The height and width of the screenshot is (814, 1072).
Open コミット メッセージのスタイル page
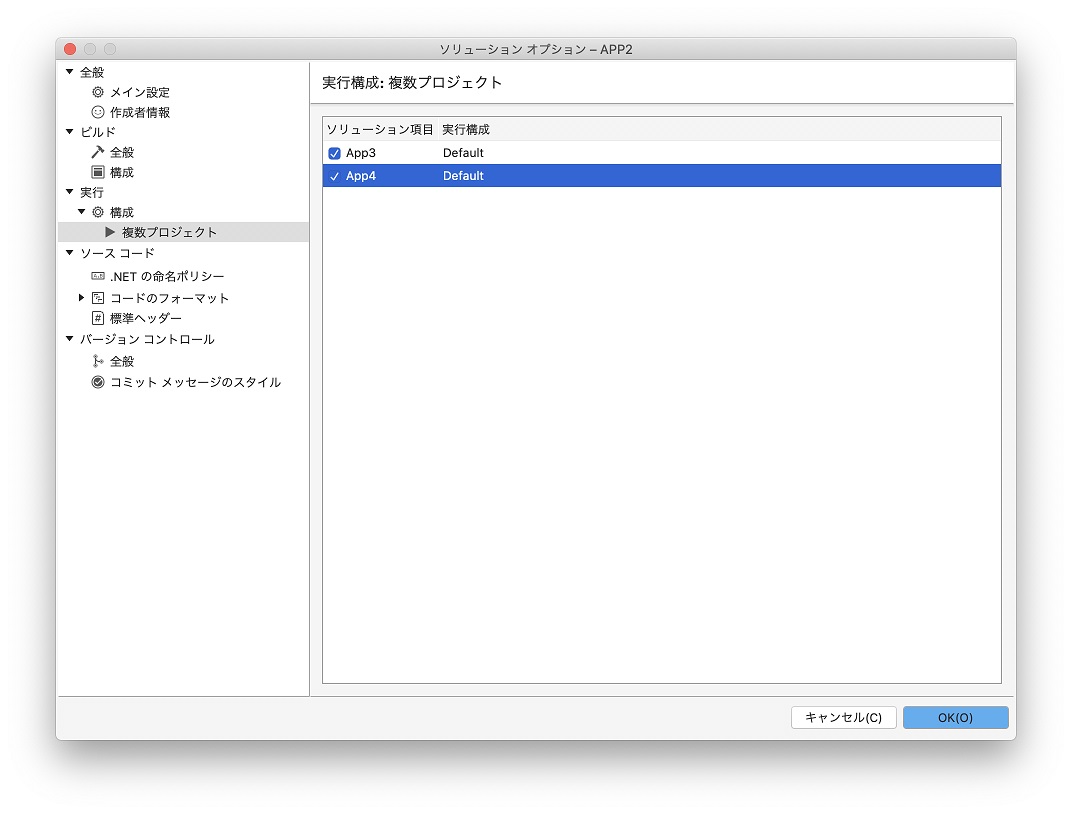[196, 382]
